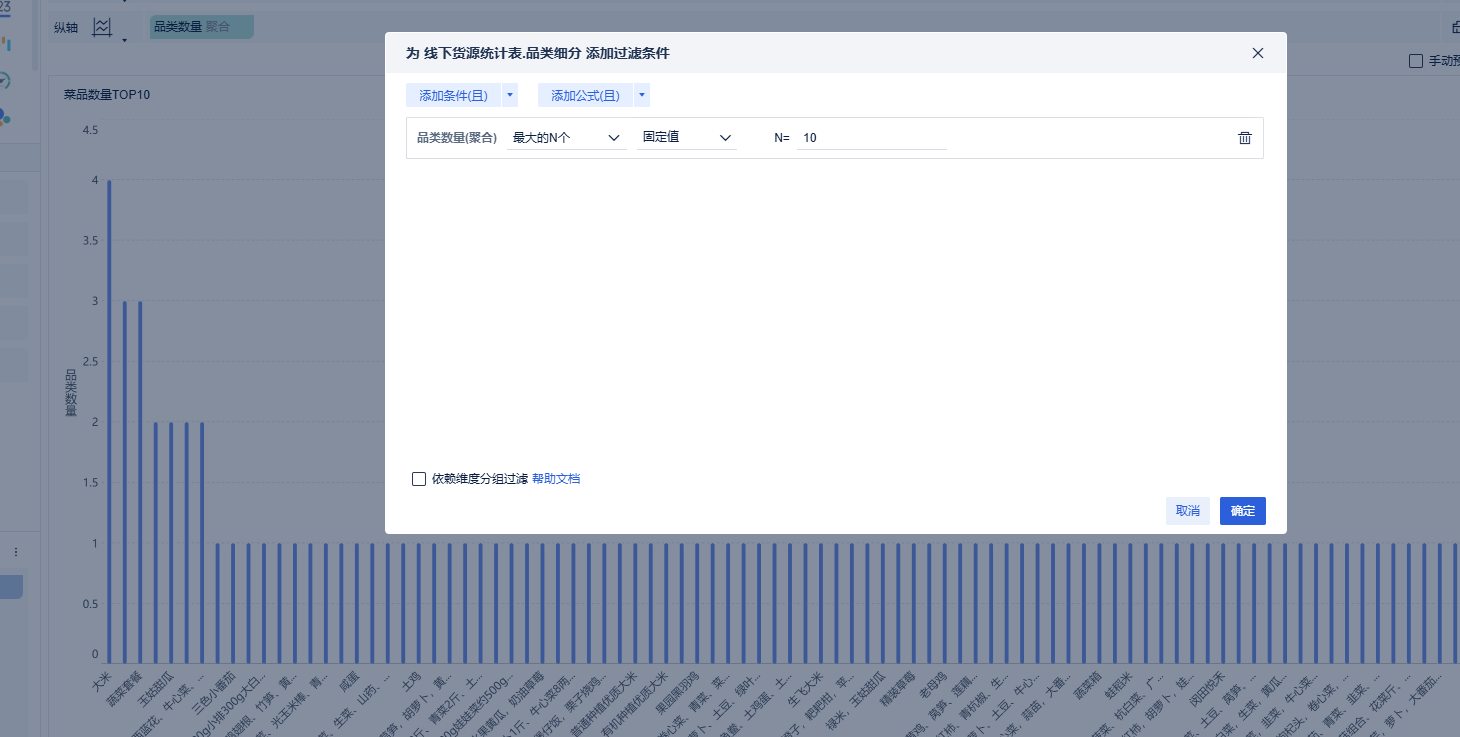This screenshot has height=737, width=1460.
Task: Expand the 添加公式(且) dropdown arrow
Action: [642, 95]
